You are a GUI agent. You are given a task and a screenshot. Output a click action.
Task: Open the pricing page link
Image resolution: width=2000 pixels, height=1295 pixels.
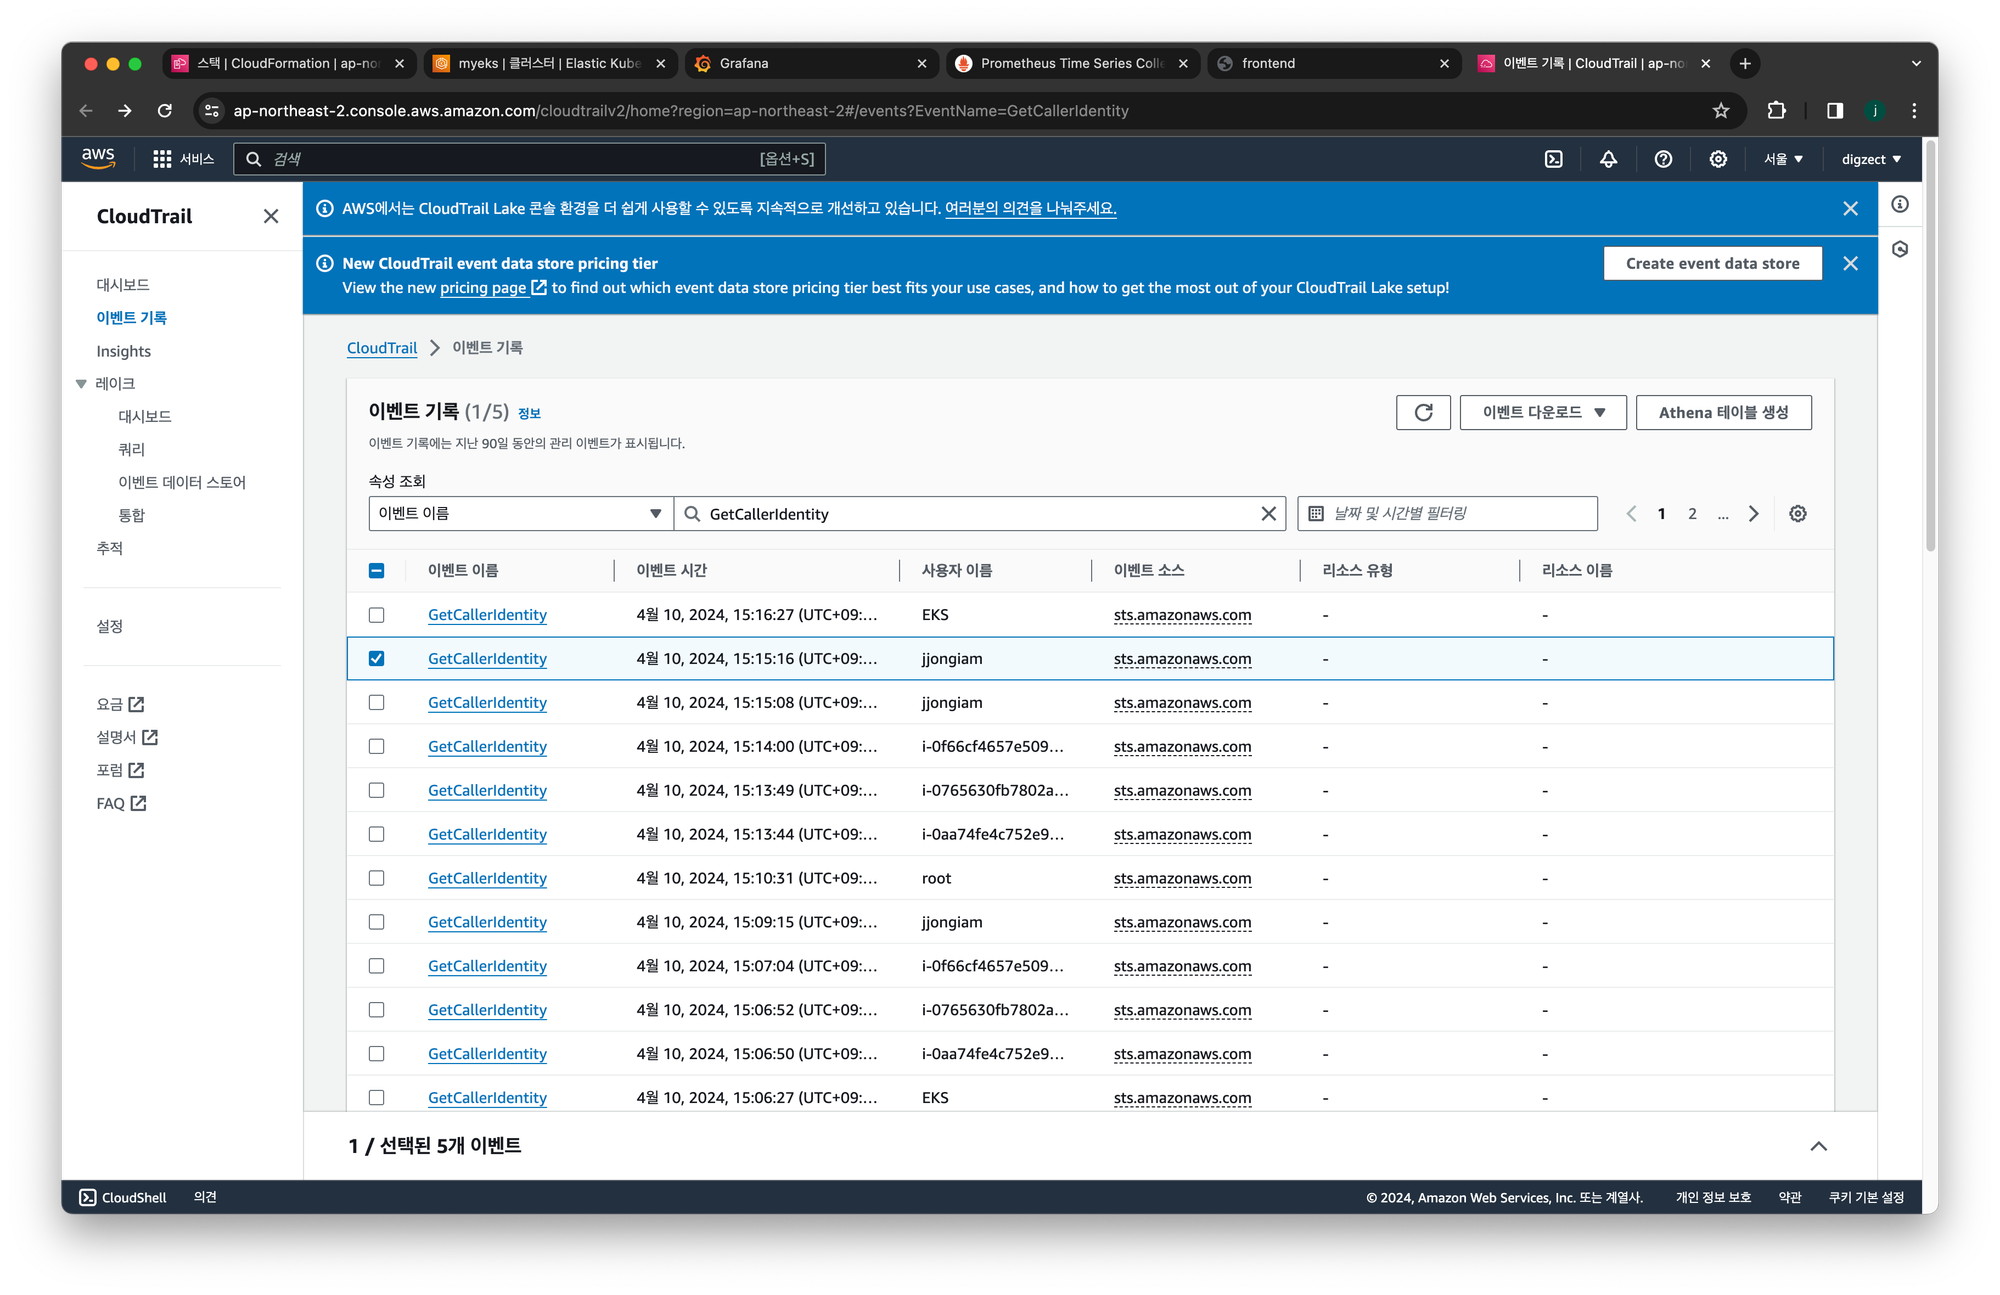493,287
